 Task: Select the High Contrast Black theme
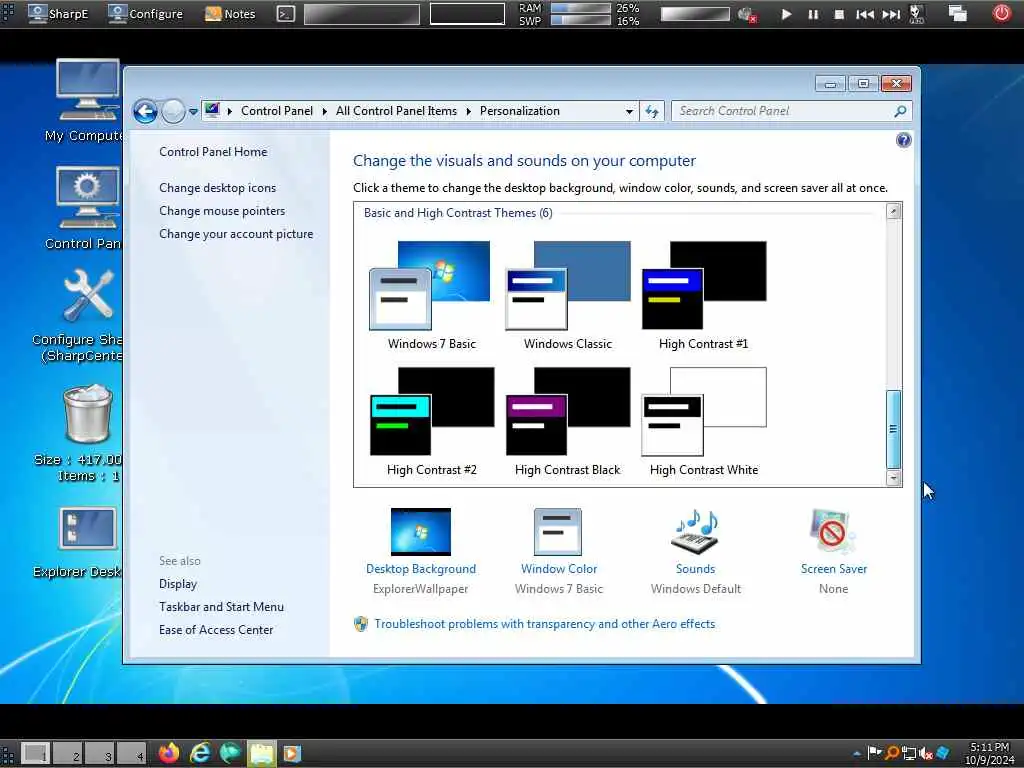(x=568, y=421)
